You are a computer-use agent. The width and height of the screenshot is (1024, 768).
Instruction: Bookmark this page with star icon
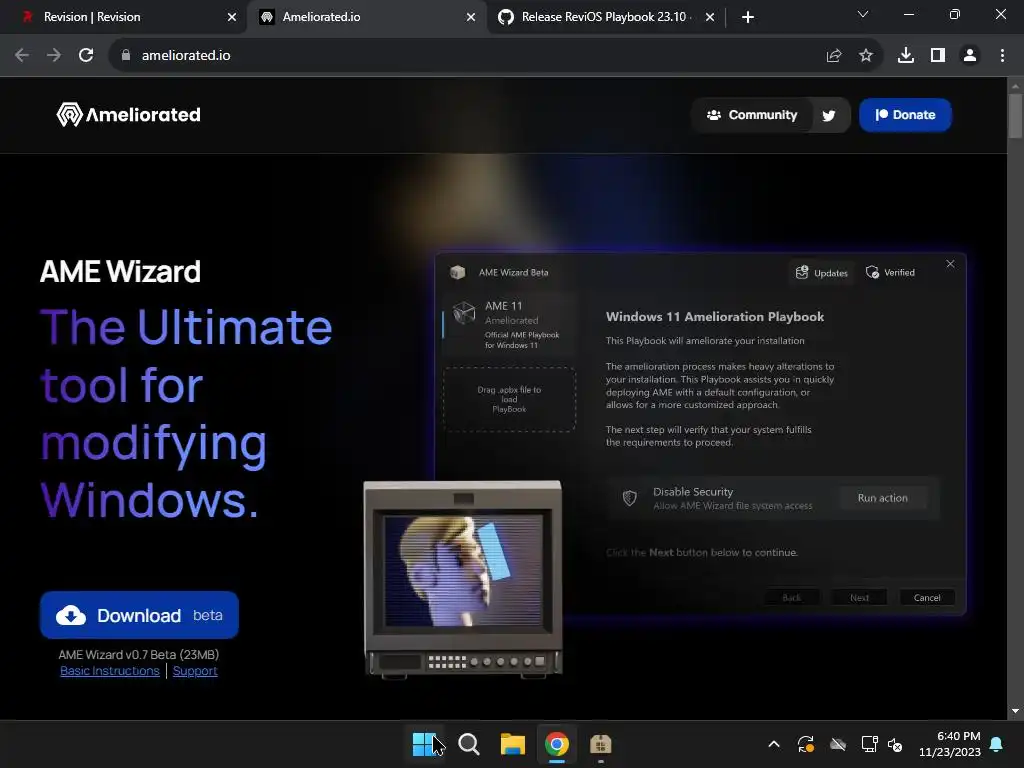(x=866, y=56)
